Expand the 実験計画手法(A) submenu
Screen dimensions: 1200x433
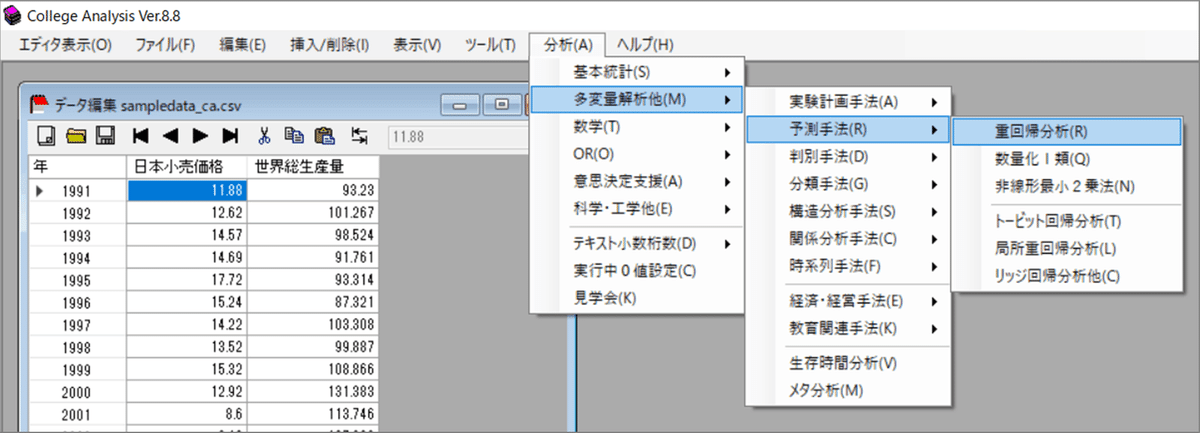pyautogui.click(x=848, y=102)
